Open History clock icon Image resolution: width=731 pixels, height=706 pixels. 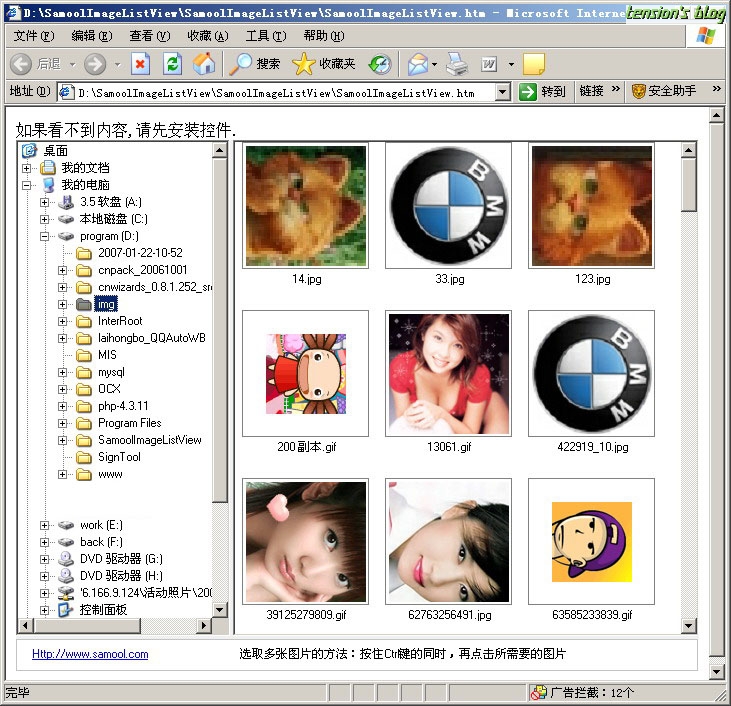tap(380, 64)
